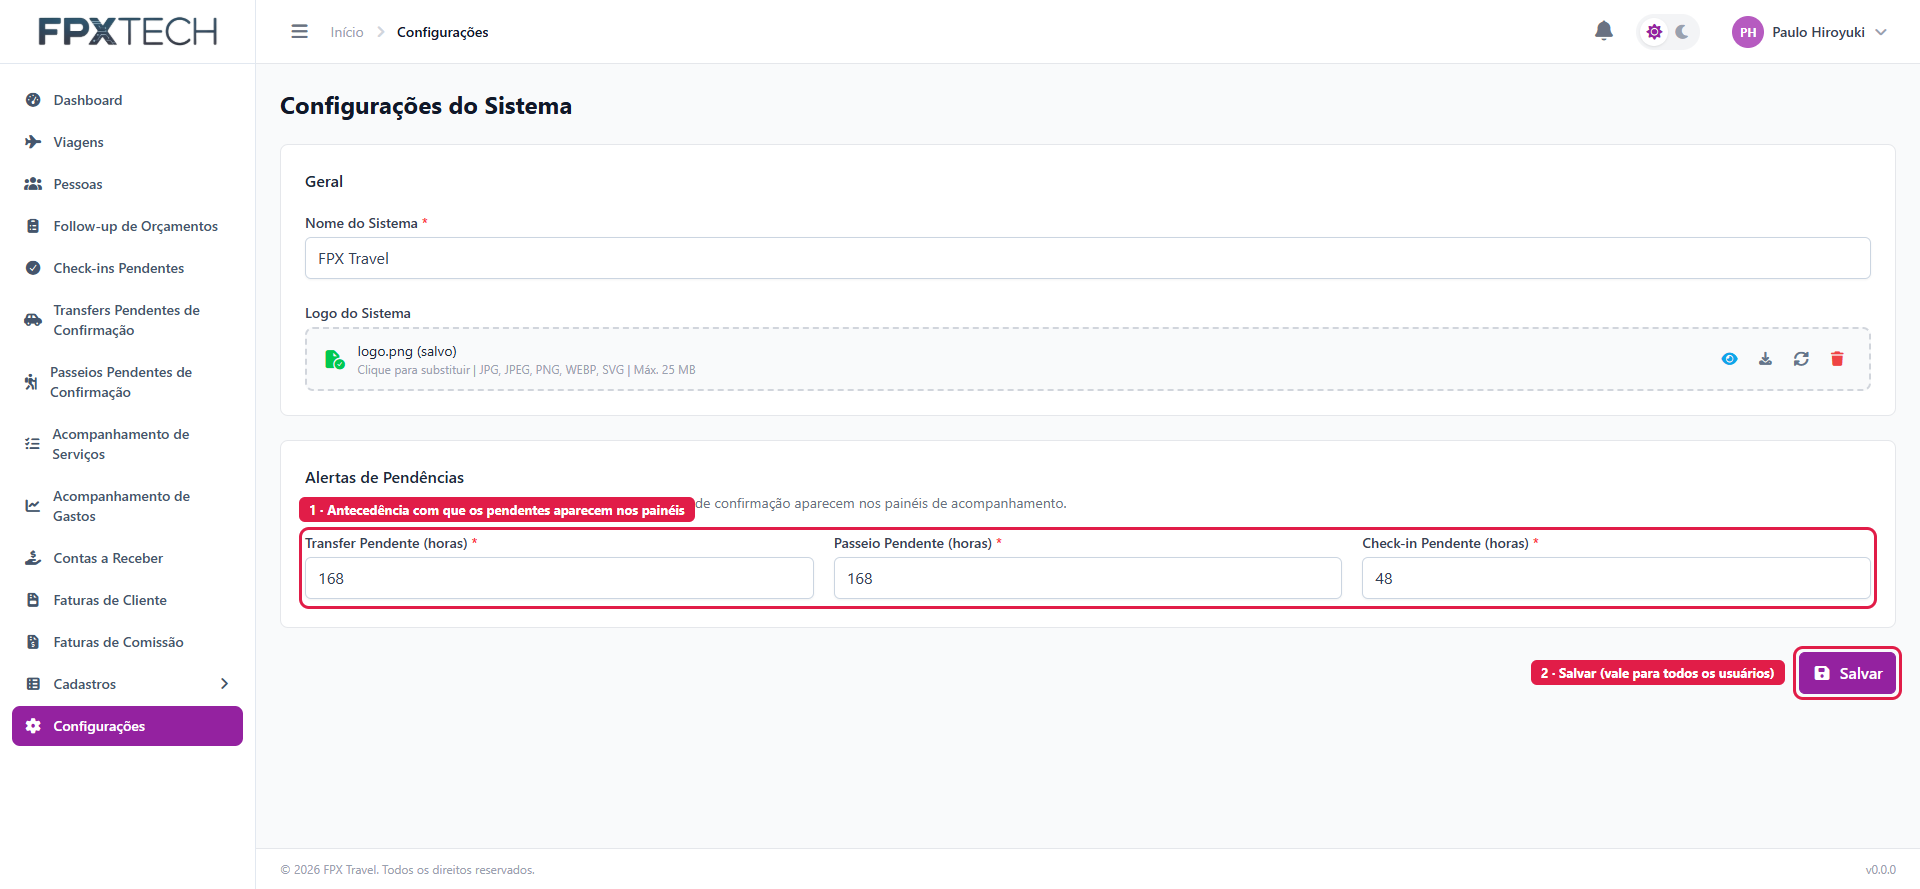1920x889 pixels.
Task: Expand the Cadastros submenu chevron
Action: tap(224, 684)
